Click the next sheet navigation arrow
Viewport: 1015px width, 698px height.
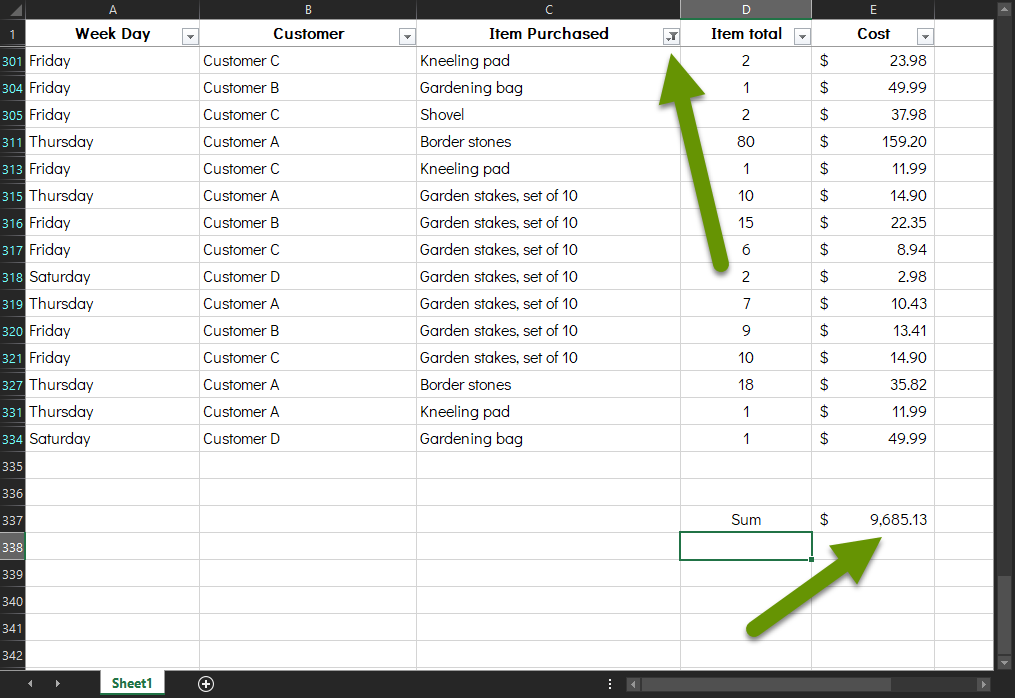click(57, 684)
